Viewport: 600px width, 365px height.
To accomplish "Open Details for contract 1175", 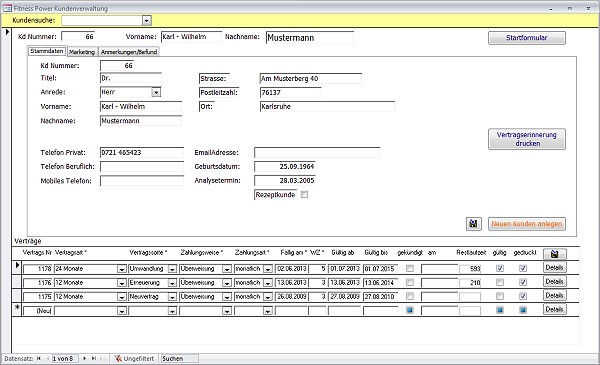I will tap(554, 295).
